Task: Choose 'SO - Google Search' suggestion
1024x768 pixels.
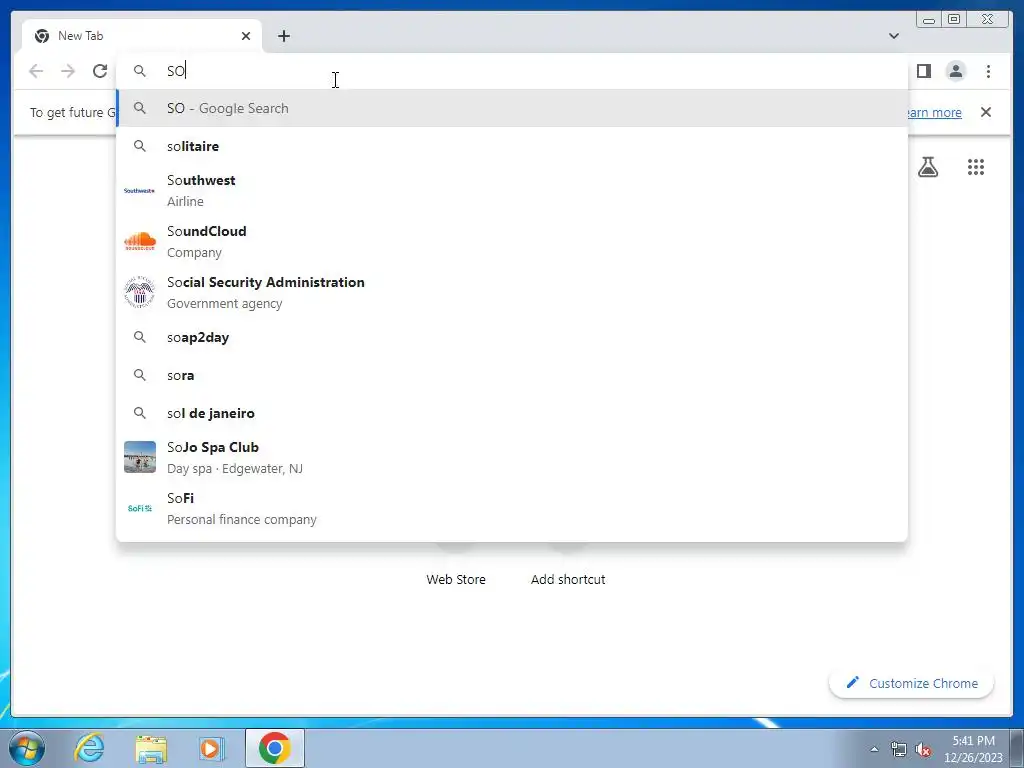Action: (x=511, y=108)
